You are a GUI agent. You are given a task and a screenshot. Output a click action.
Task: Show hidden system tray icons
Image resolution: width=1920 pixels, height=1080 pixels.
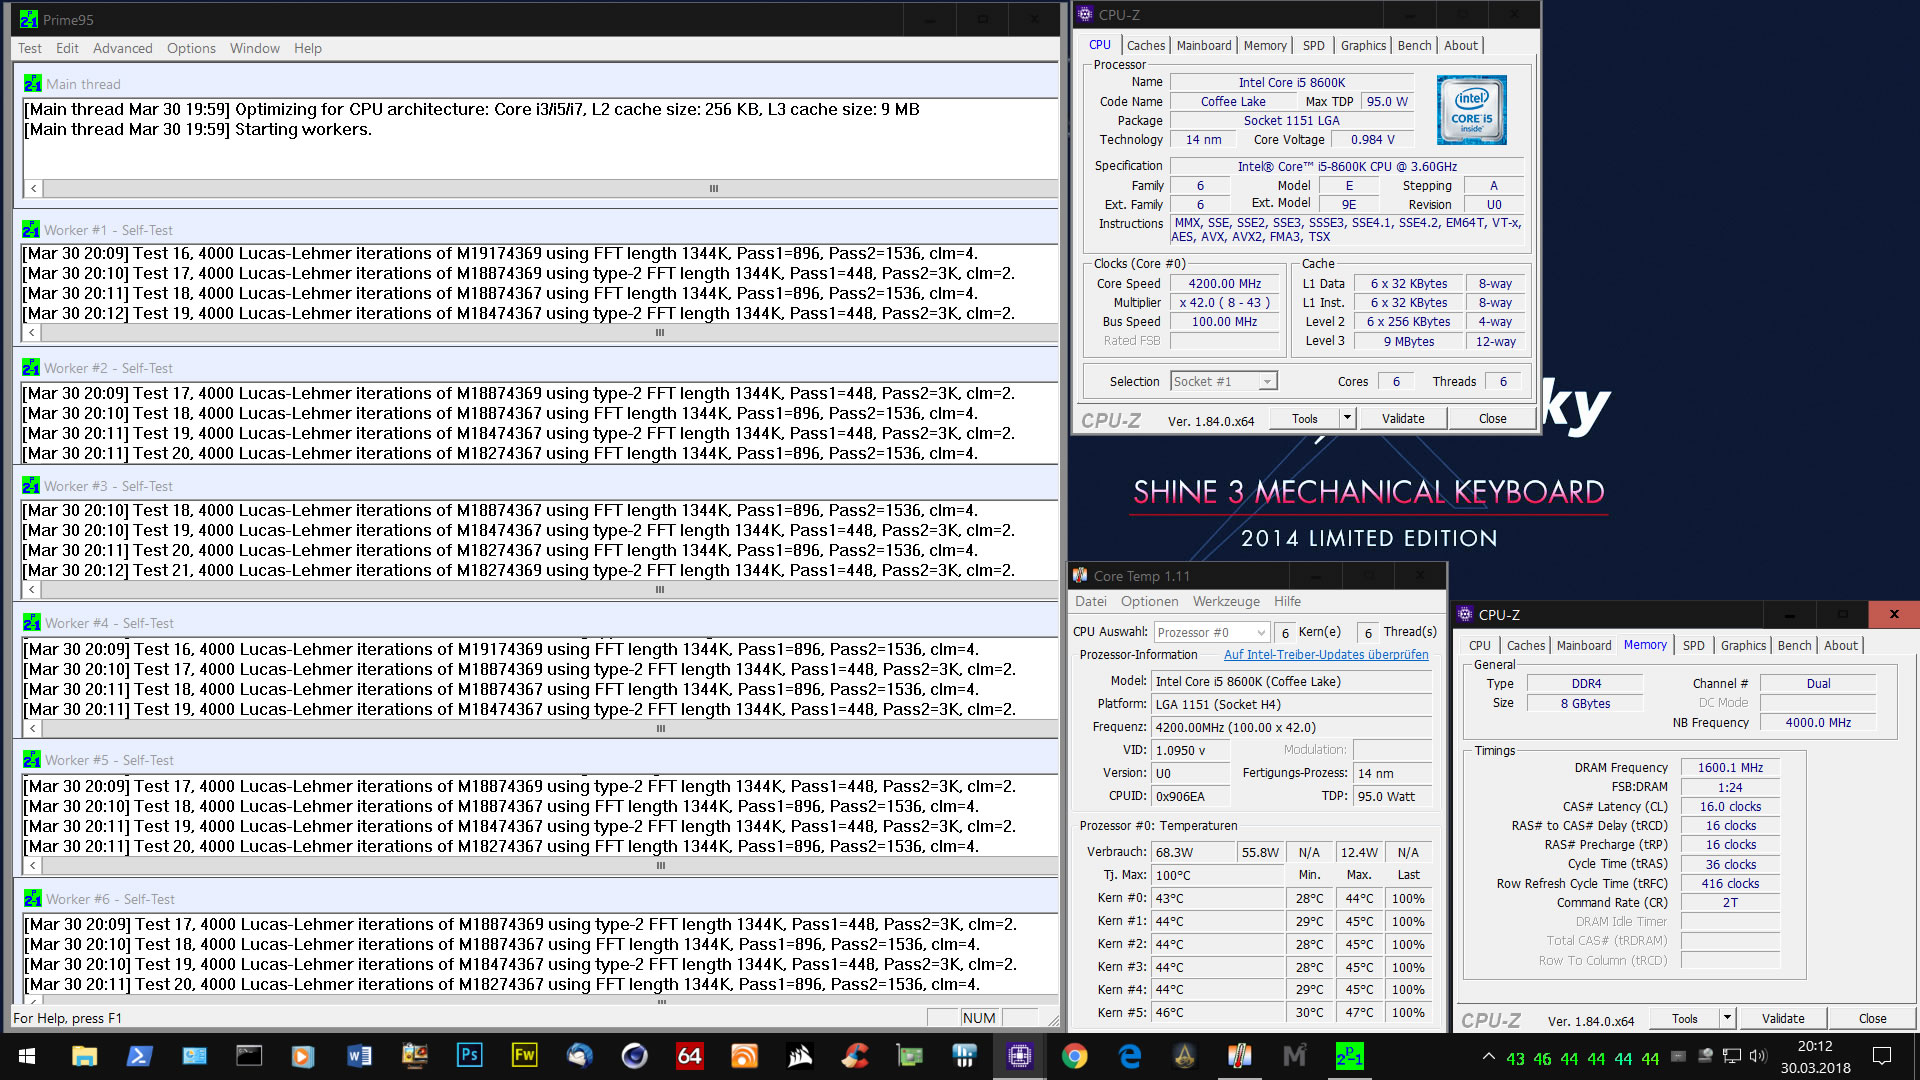pos(1488,1056)
